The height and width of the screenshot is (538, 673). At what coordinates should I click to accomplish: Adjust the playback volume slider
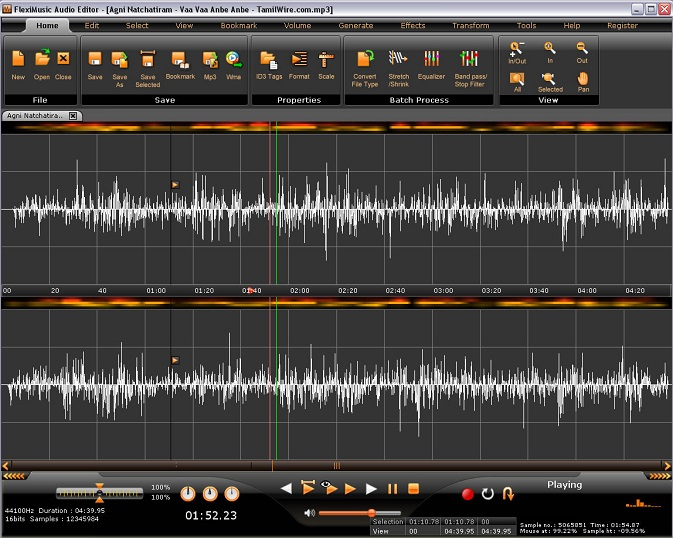coord(371,512)
